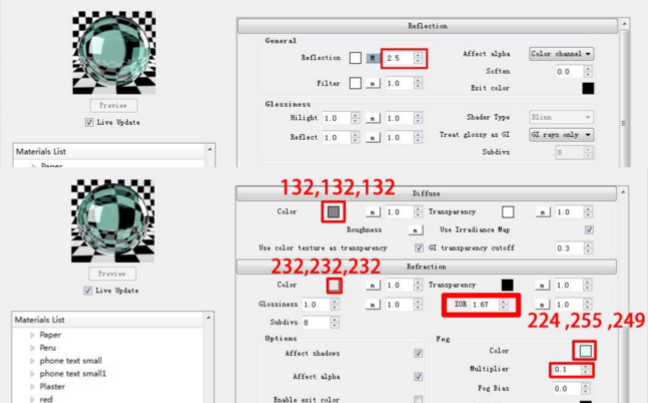Click the Refraction Glossiness 1.0 value field
This screenshot has height=403, width=648.
316,305
